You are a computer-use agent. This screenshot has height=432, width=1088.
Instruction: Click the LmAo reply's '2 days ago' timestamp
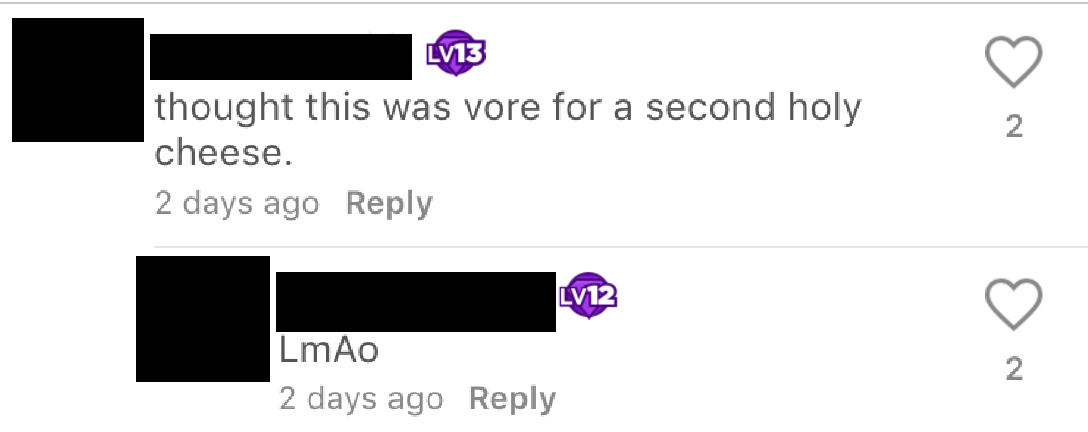tap(361, 399)
